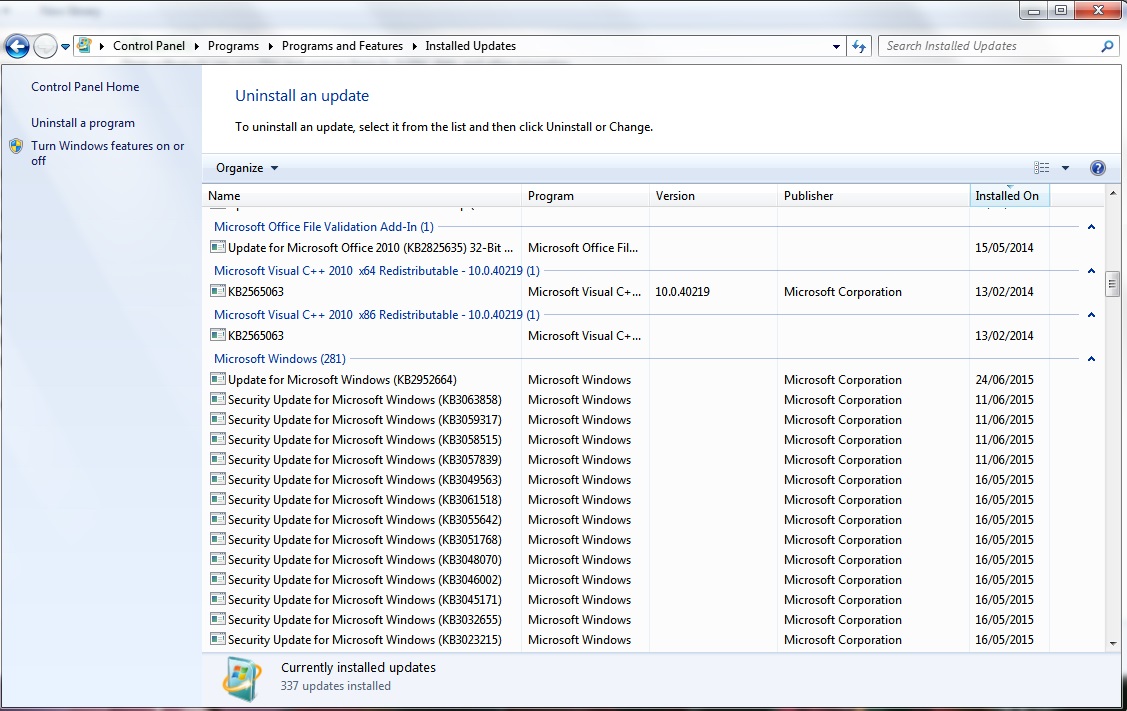Viewport: 1127px width, 711px height.
Task: Open the Uninstall a program link
Action: point(83,123)
